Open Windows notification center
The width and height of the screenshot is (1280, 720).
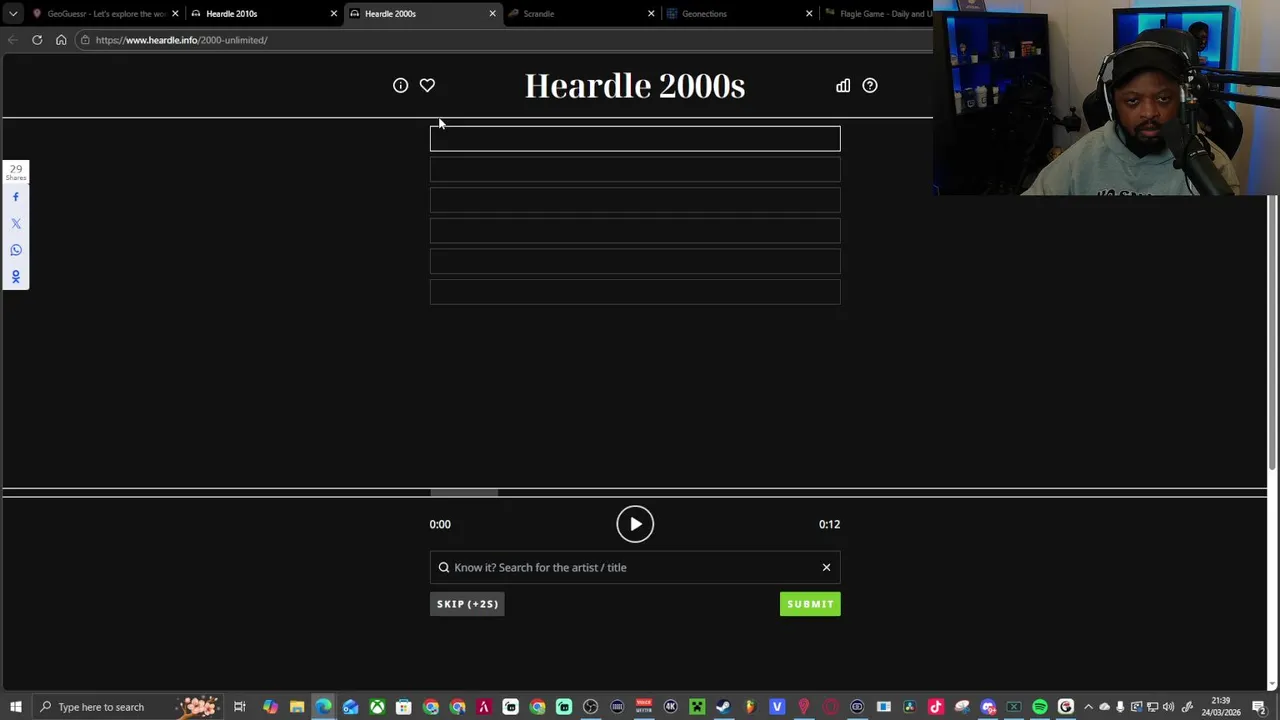click(1259, 707)
